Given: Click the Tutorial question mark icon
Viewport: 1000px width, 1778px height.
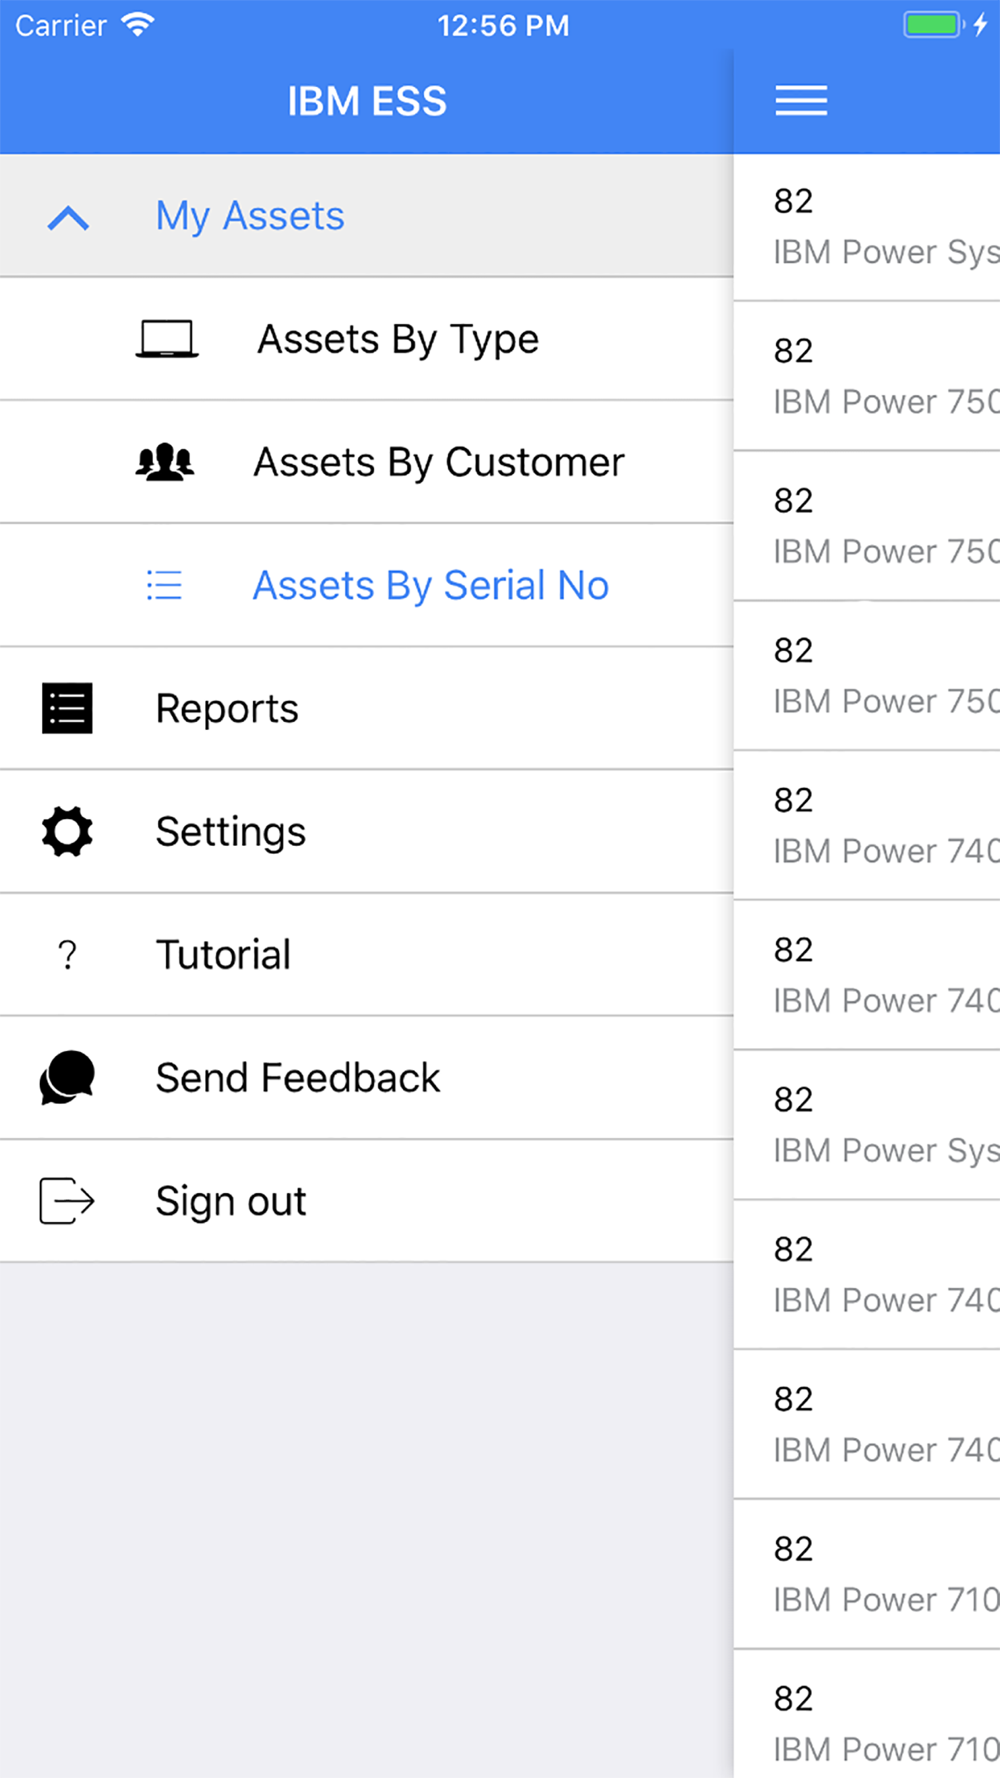Looking at the screenshot, I should click(67, 955).
